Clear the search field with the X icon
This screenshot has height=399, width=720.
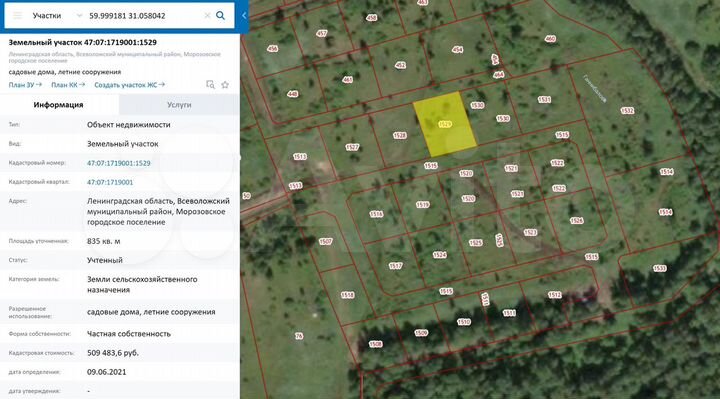tap(207, 16)
